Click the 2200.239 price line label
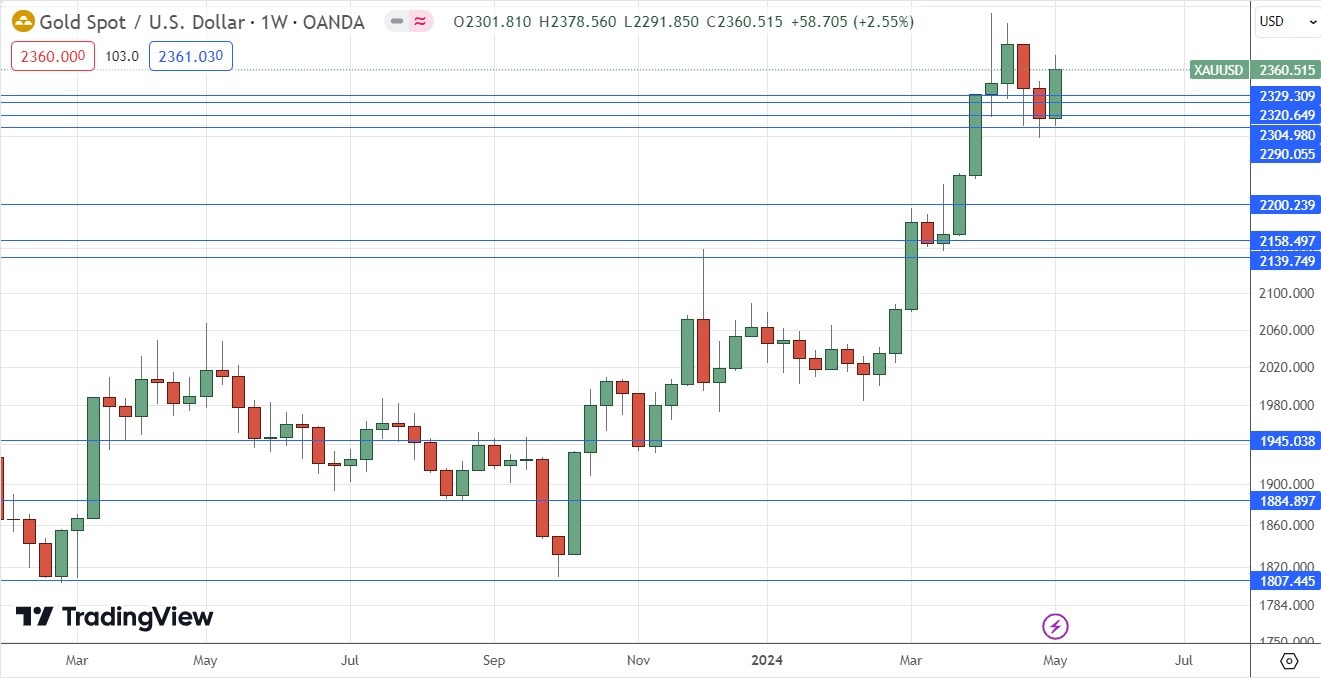Viewport: 1321px width, 678px height. click(x=1286, y=205)
